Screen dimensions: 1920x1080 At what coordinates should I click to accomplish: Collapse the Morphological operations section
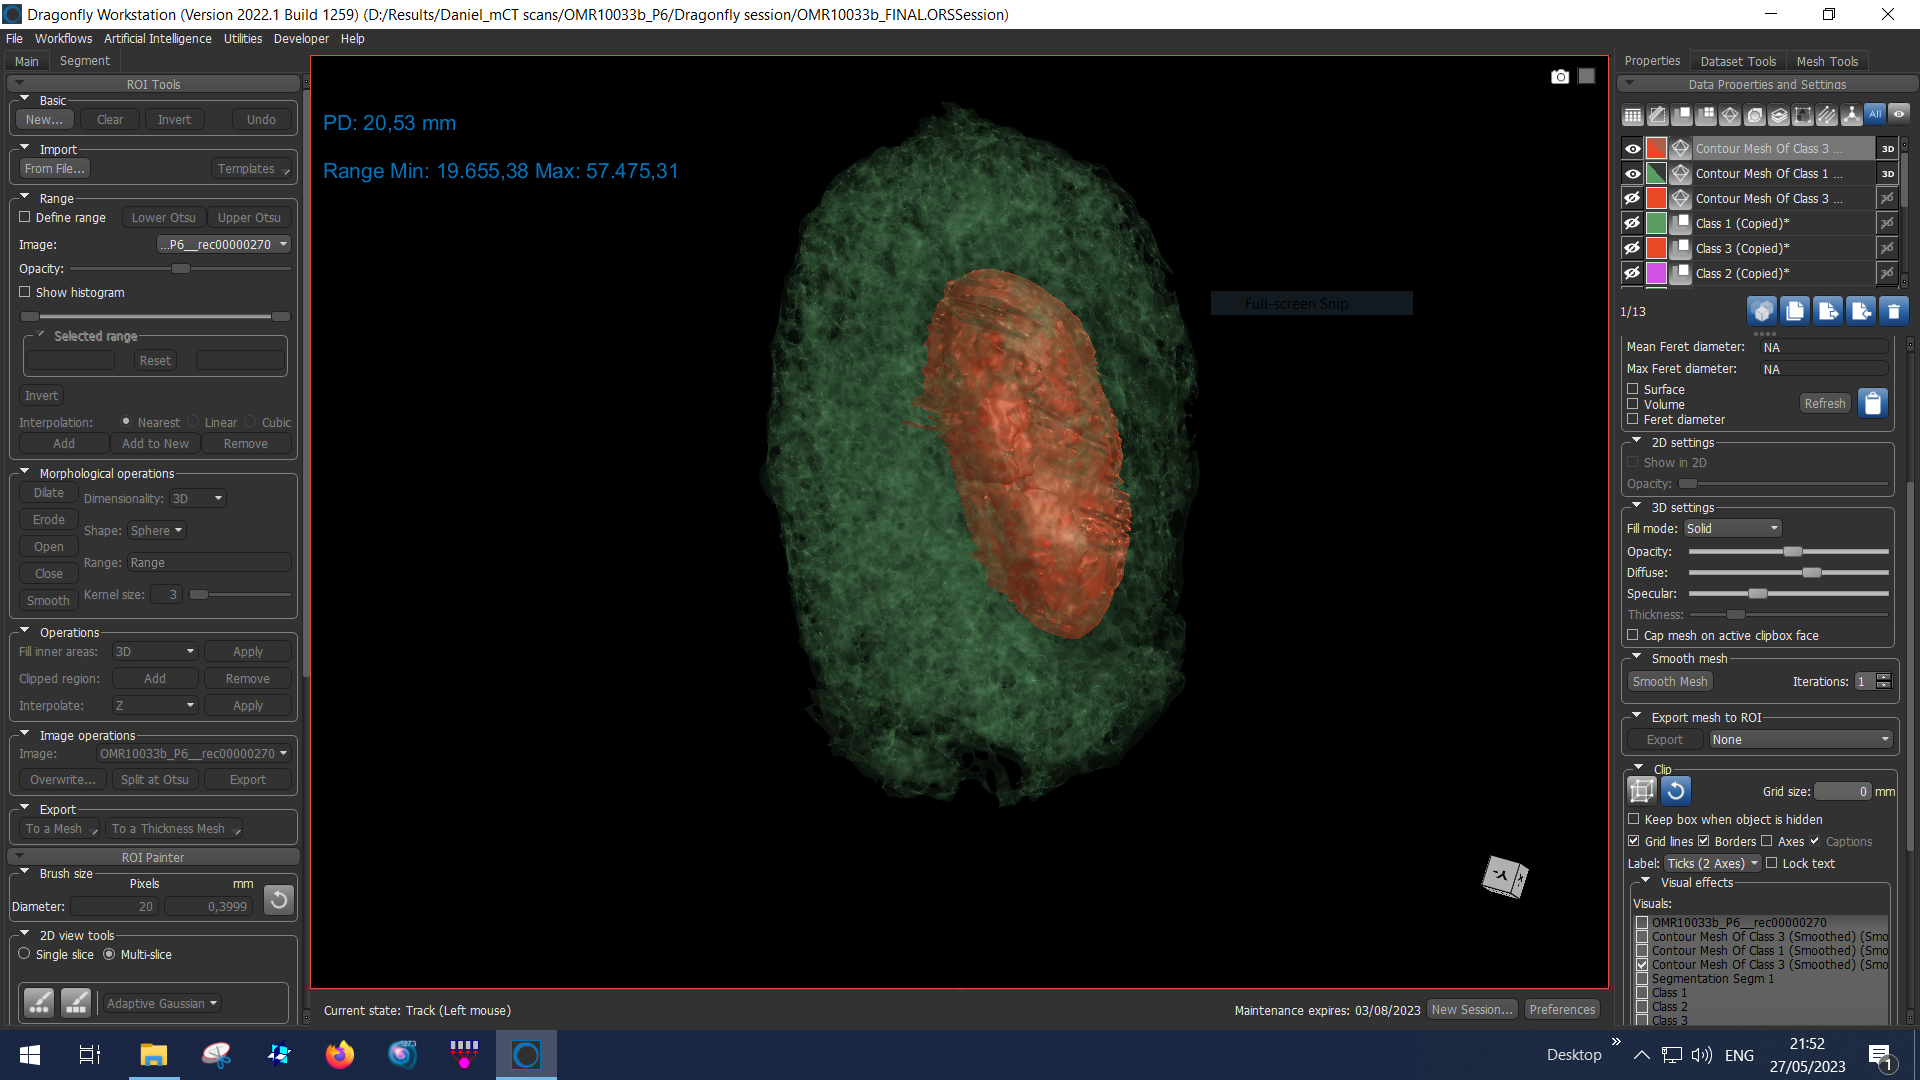(x=25, y=473)
